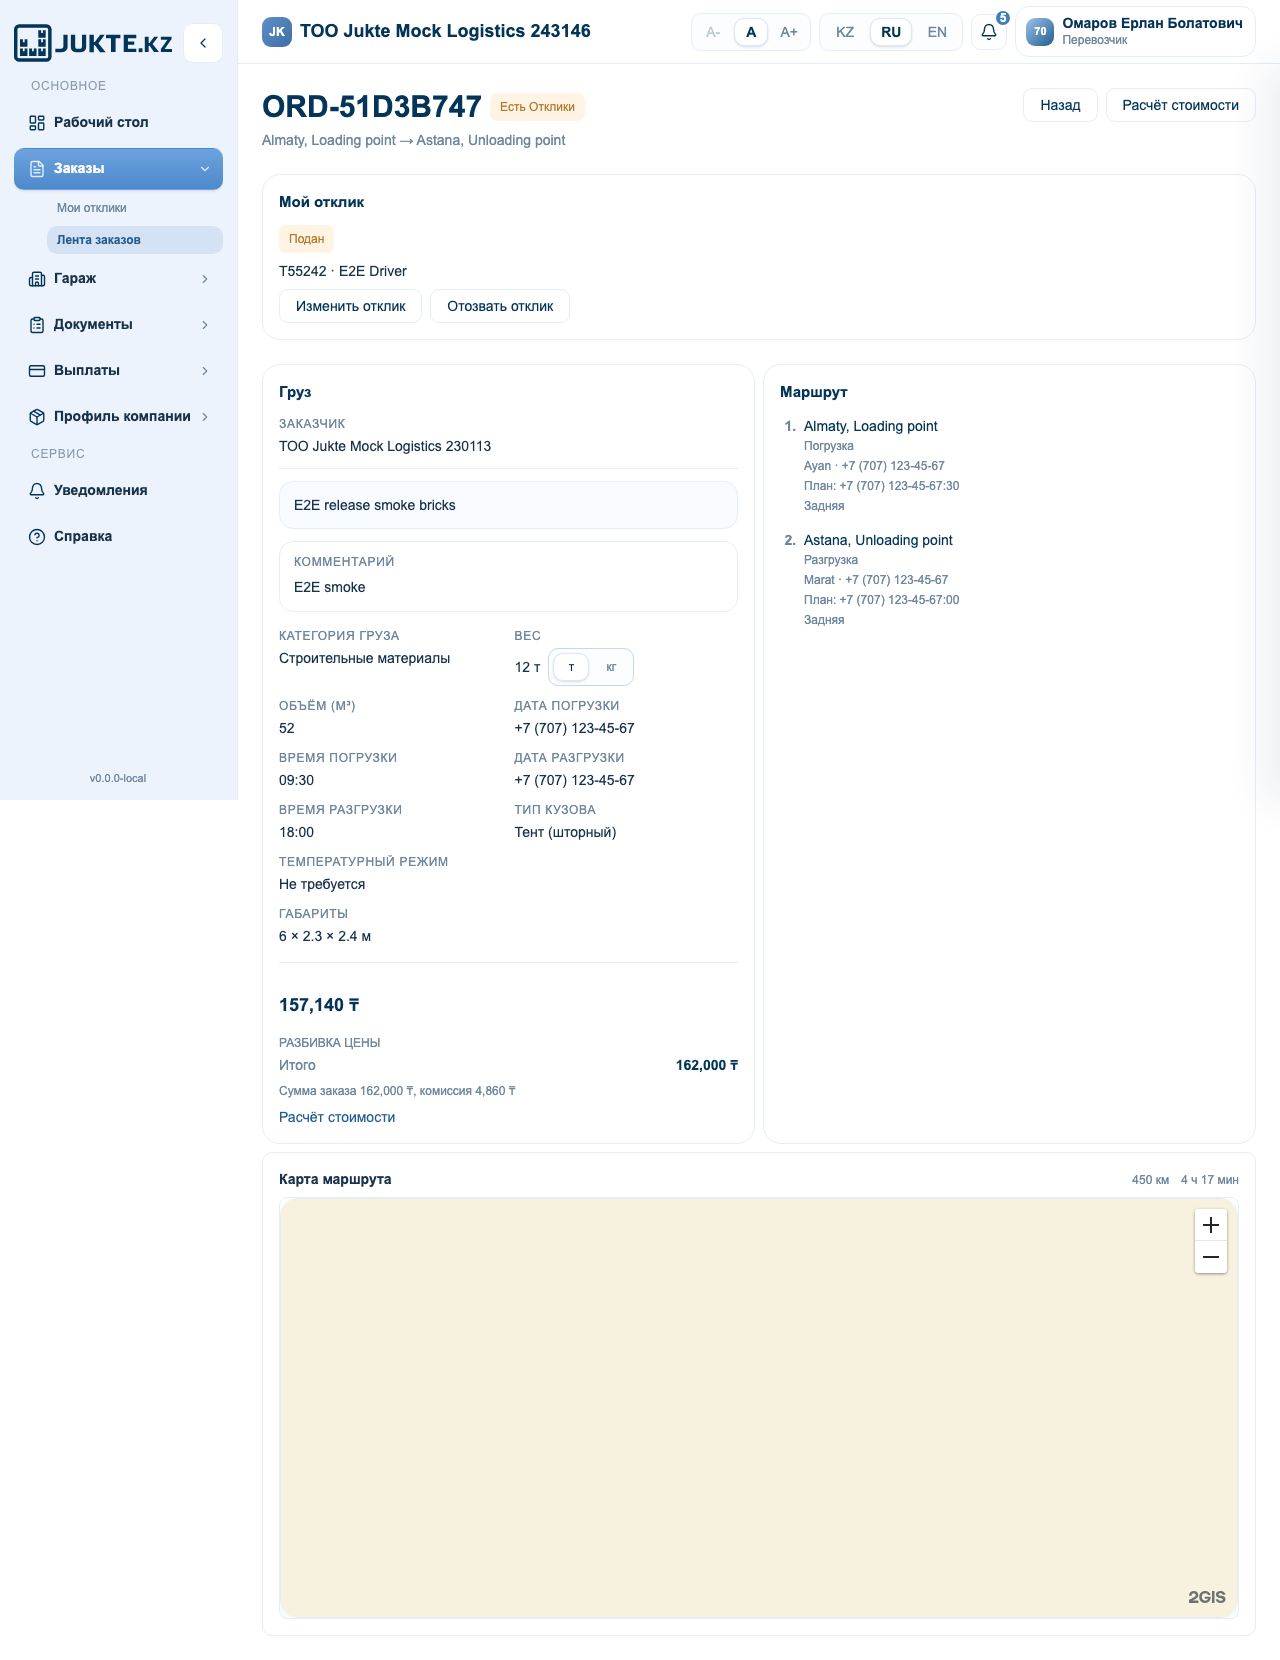Click the Заказы document icon
The width and height of the screenshot is (1280, 1660).
(37, 169)
